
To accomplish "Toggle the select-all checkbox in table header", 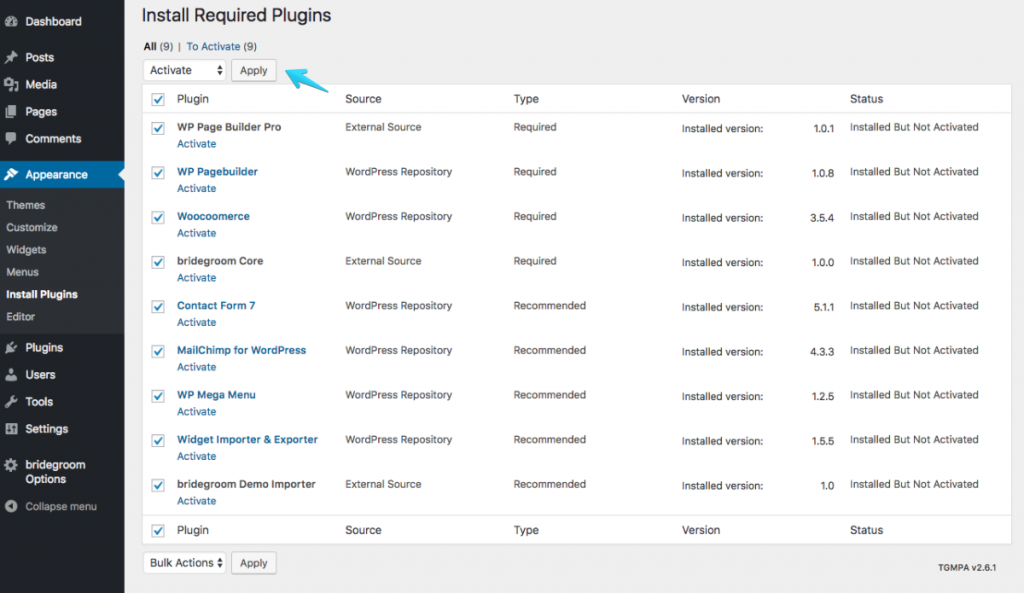I will click(x=158, y=99).
